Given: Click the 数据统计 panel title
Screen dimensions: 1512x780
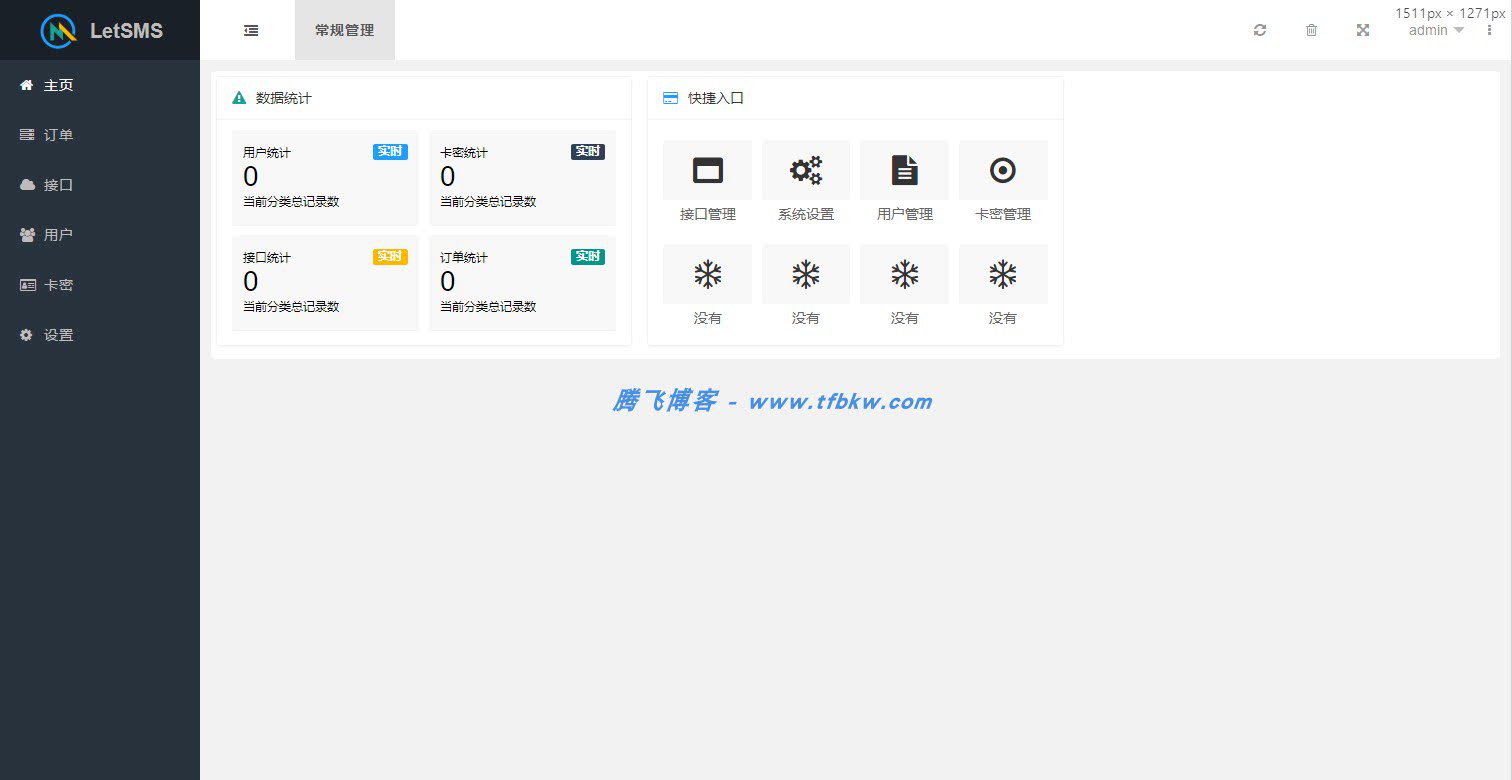Looking at the screenshot, I should [x=284, y=98].
